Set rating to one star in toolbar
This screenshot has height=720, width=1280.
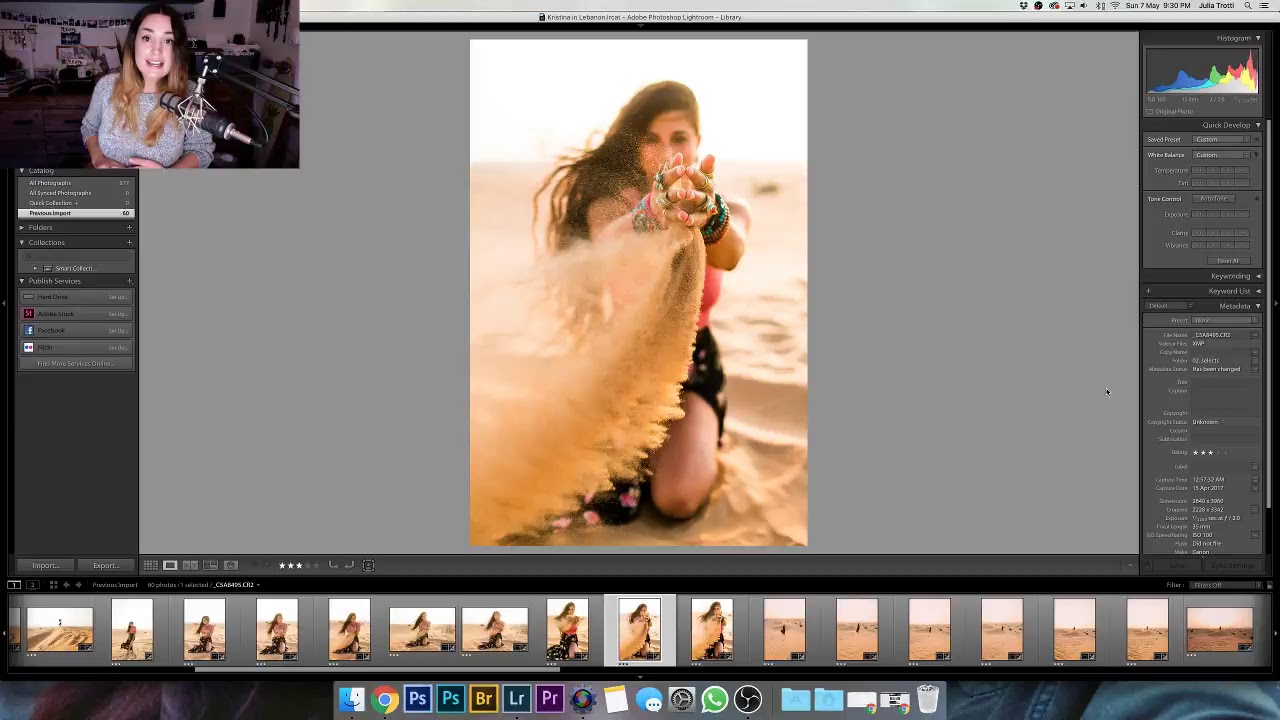[282, 565]
